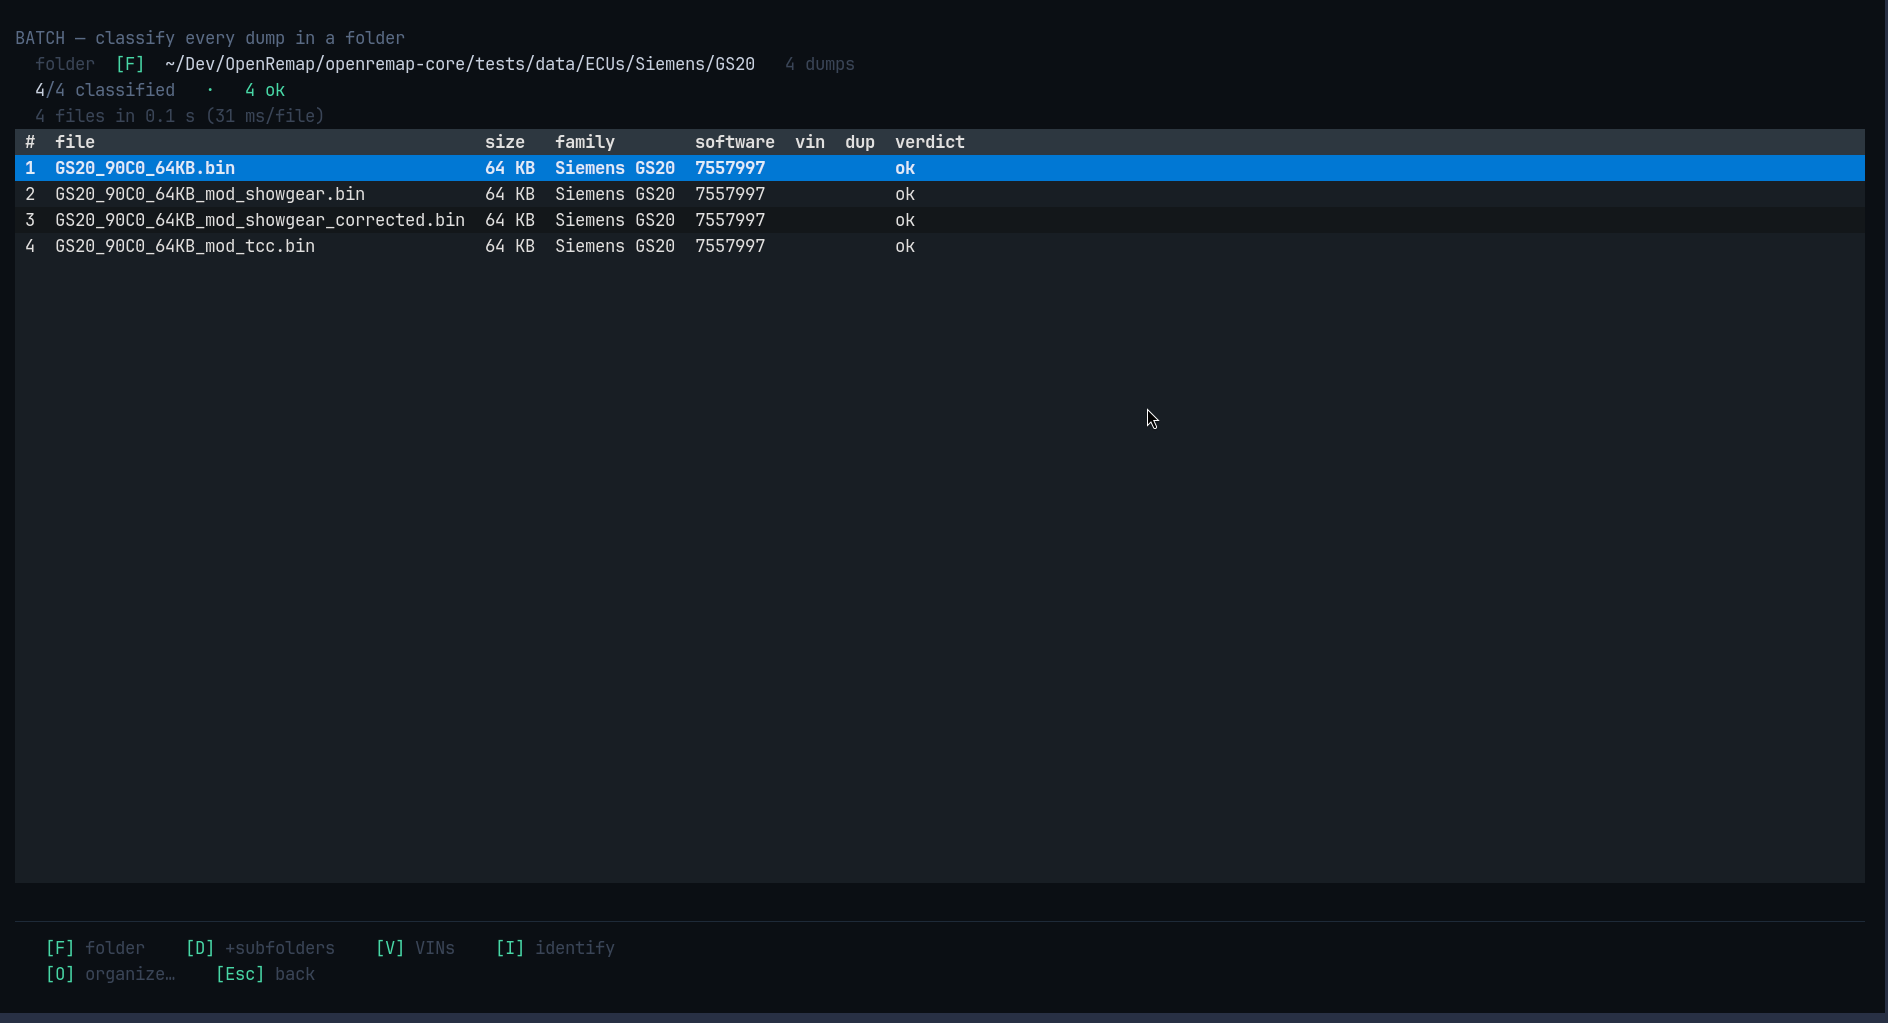This screenshot has width=1888, height=1023.
Task: Click software 7557997 in mod_showgear.bin row
Action: pos(730,194)
